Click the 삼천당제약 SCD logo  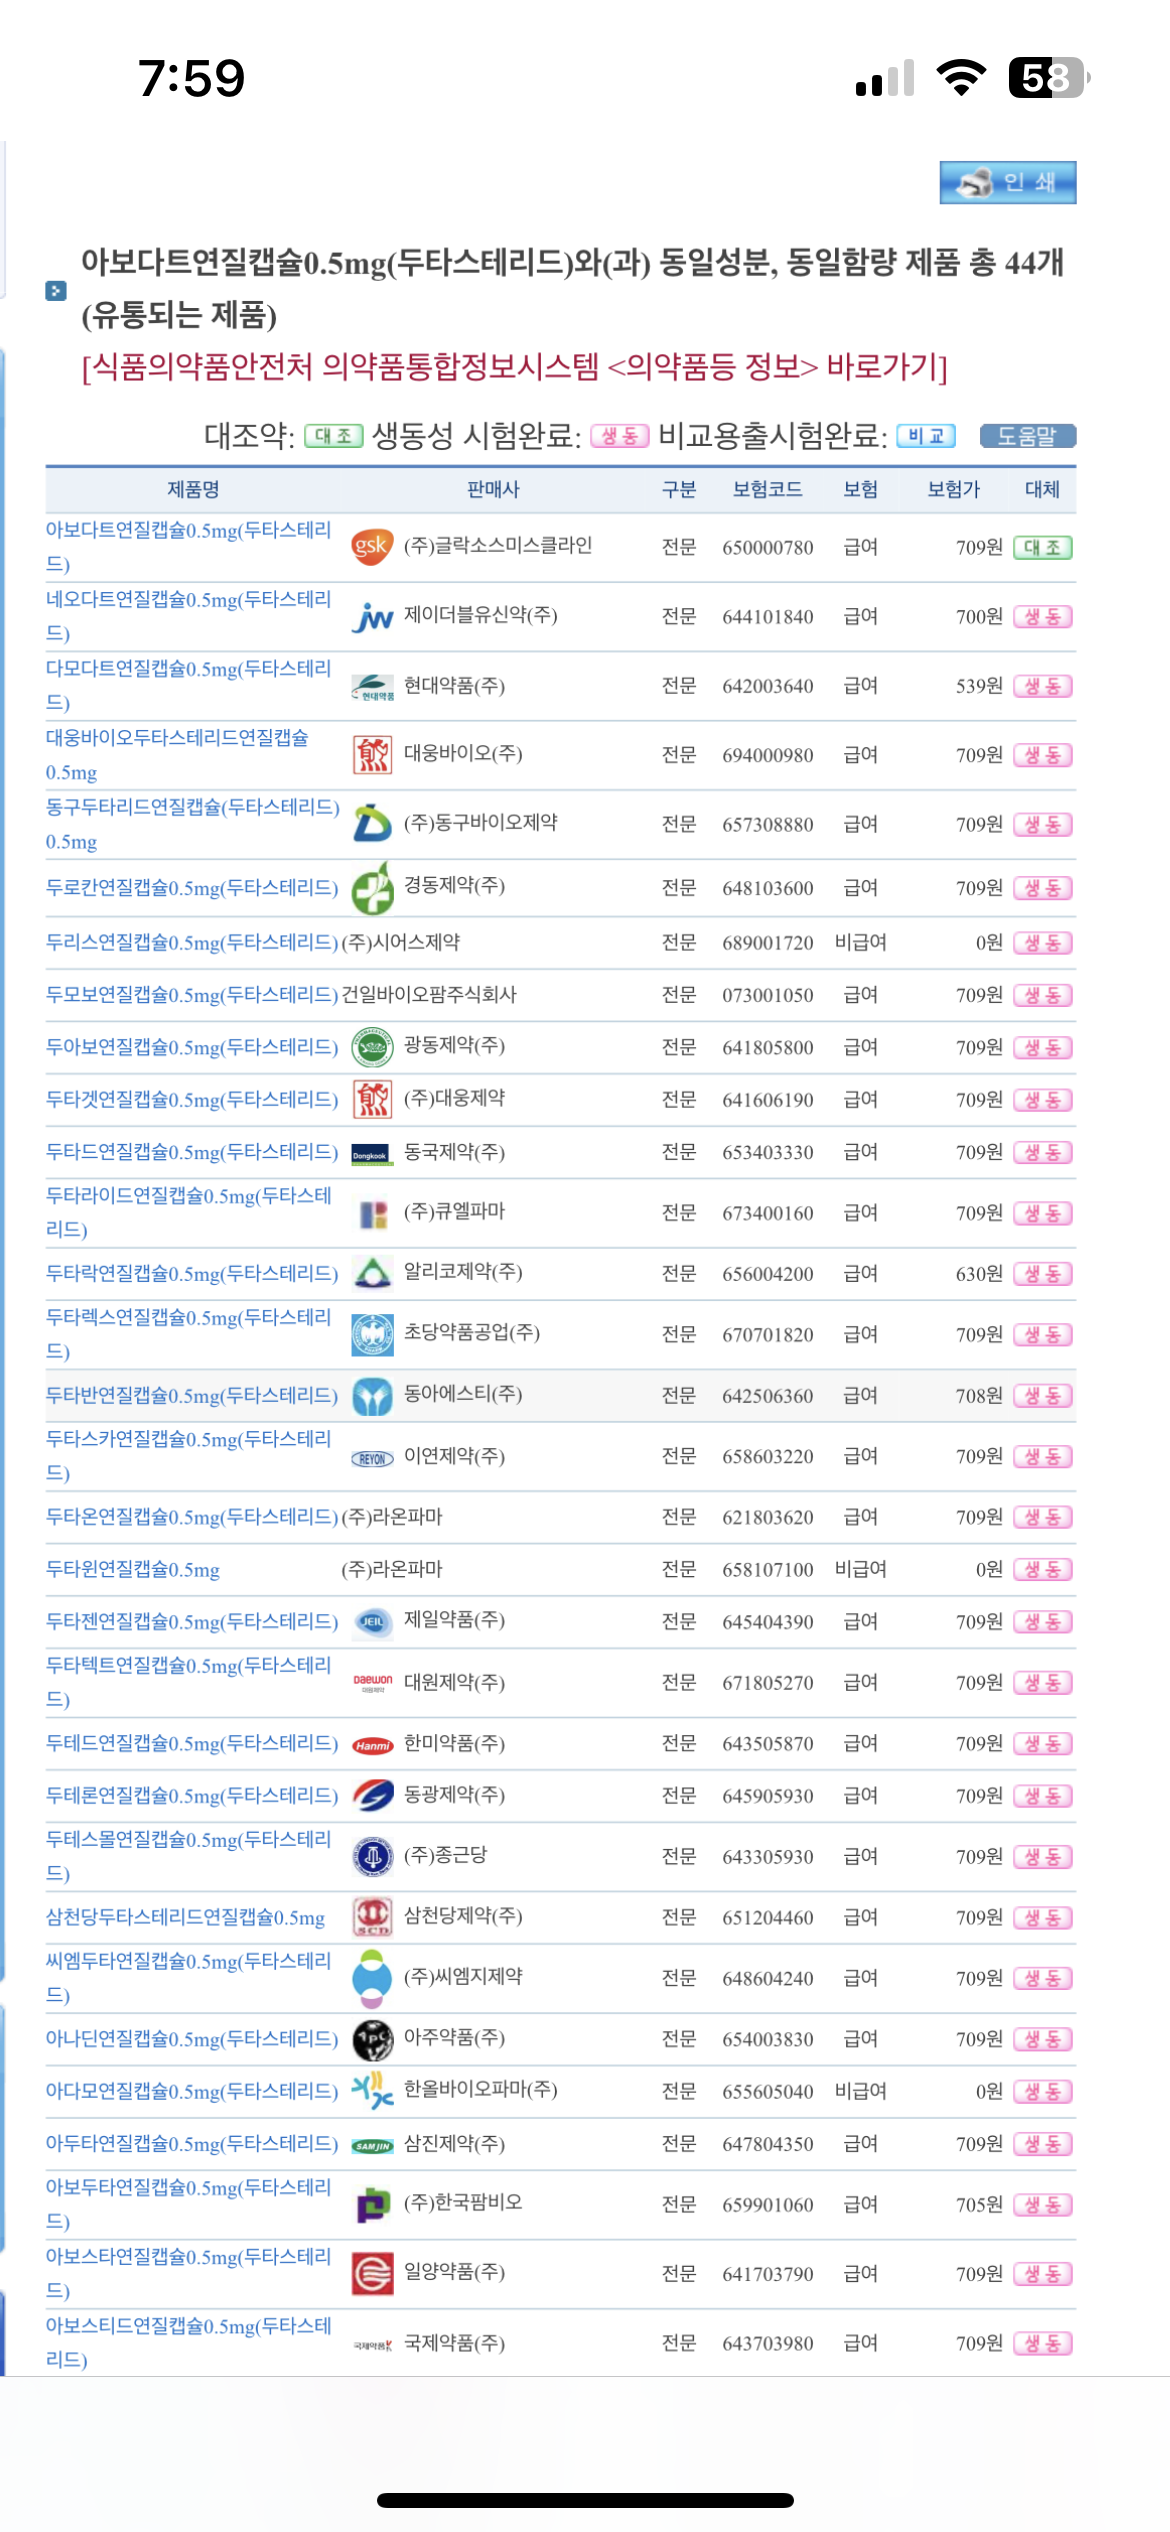pos(372,1917)
